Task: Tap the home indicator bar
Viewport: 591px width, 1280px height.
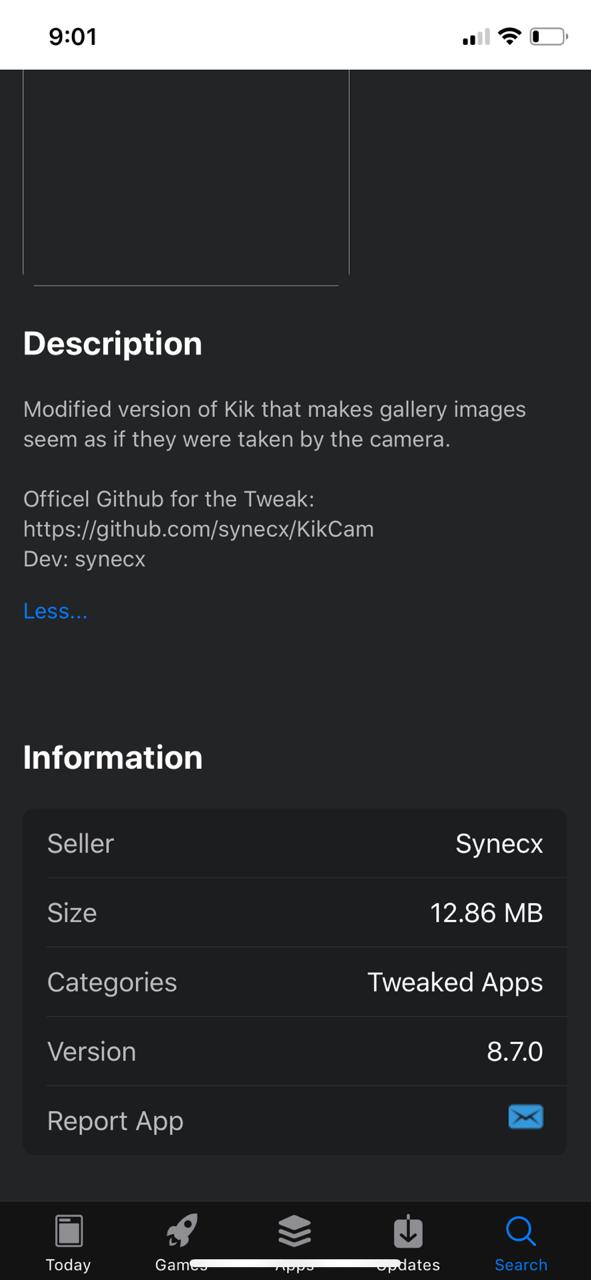Action: pos(295,1264)
